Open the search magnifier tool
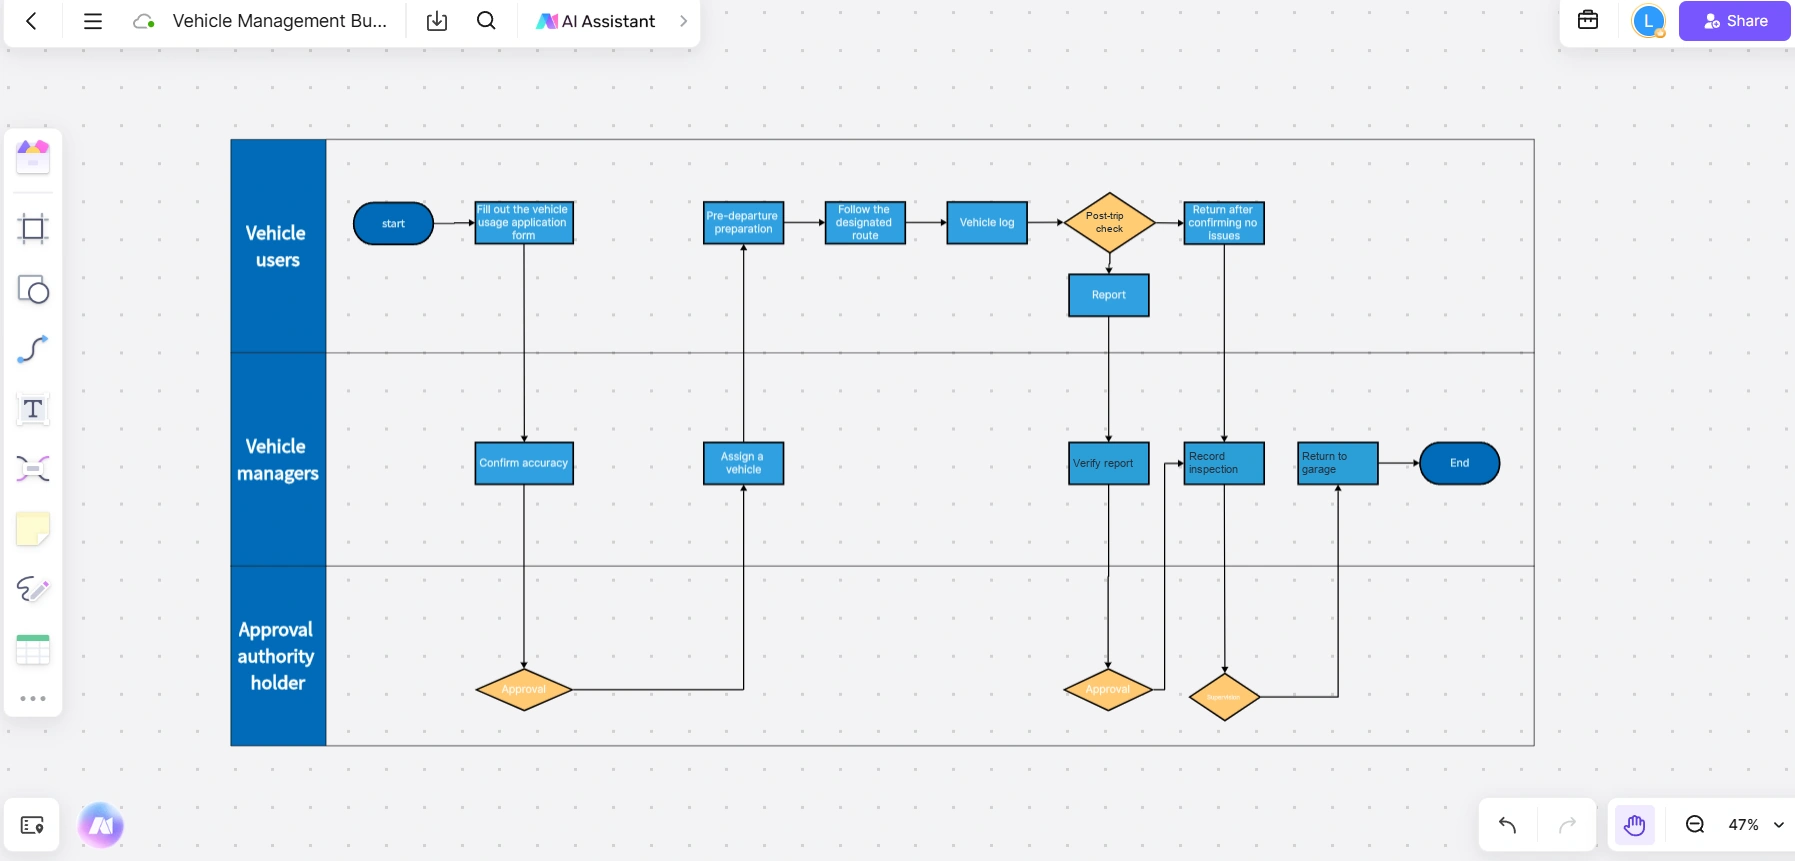This screenshot has width=1795, height=861. click(x=486, y=21)
